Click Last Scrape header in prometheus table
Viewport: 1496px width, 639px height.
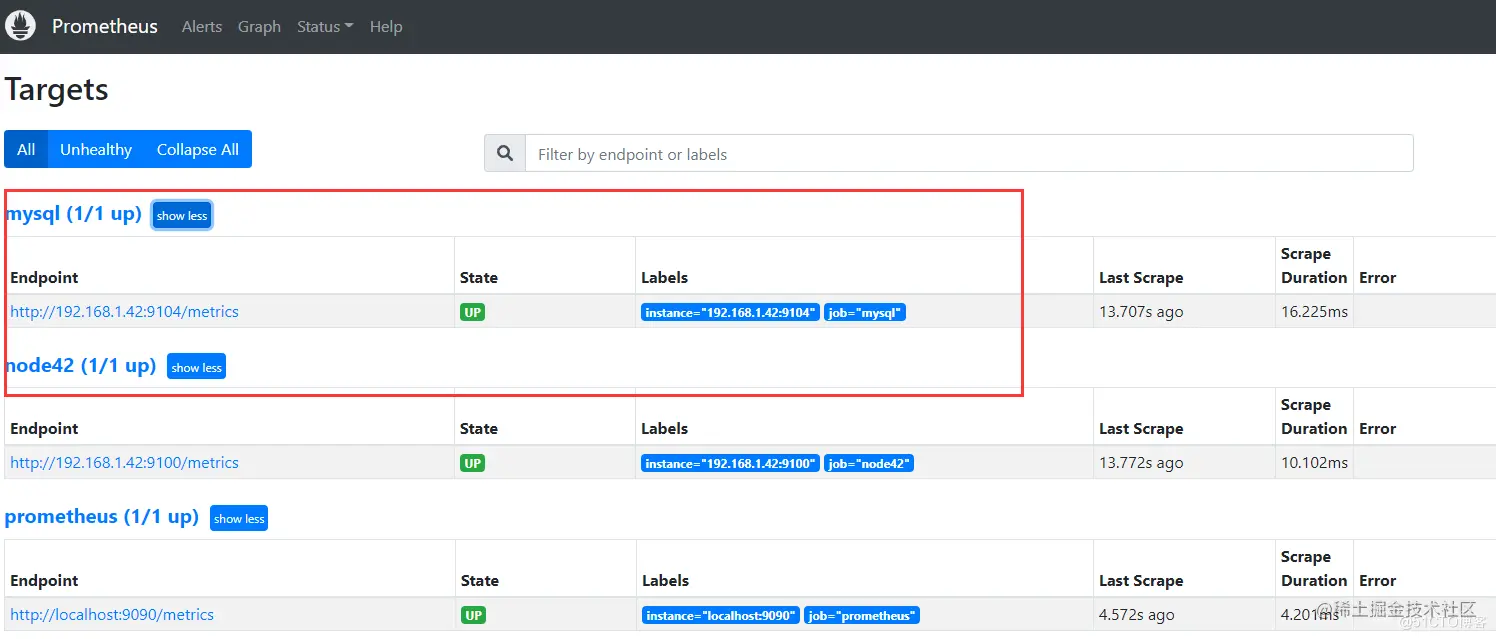[1141, 581]
